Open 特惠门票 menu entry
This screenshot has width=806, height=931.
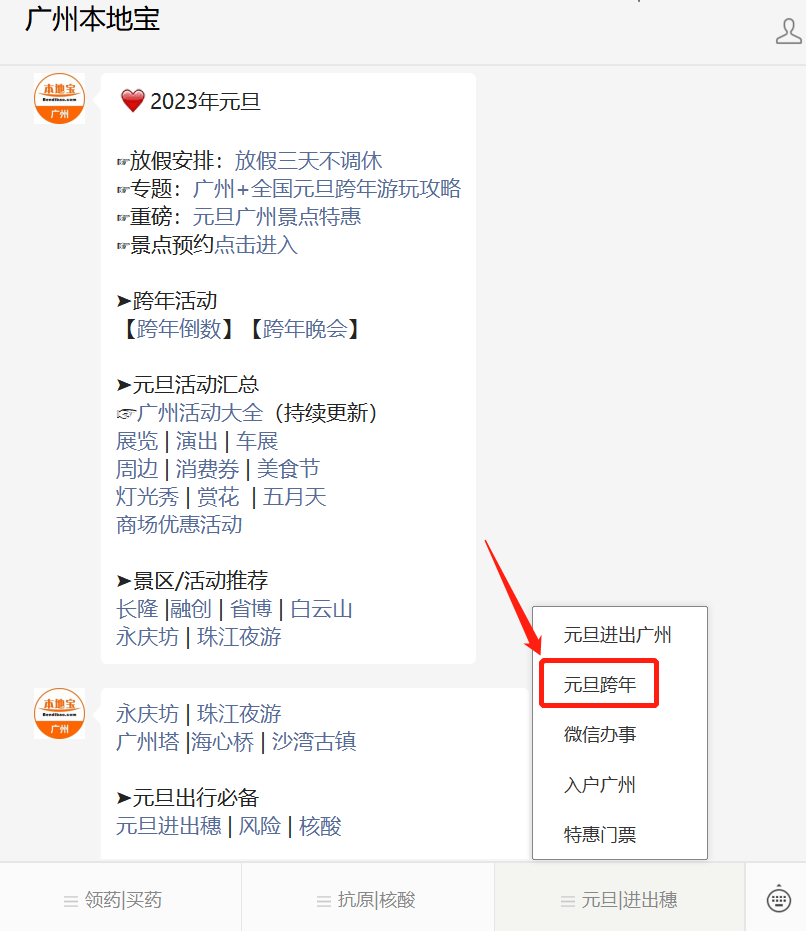coord(599,835)
